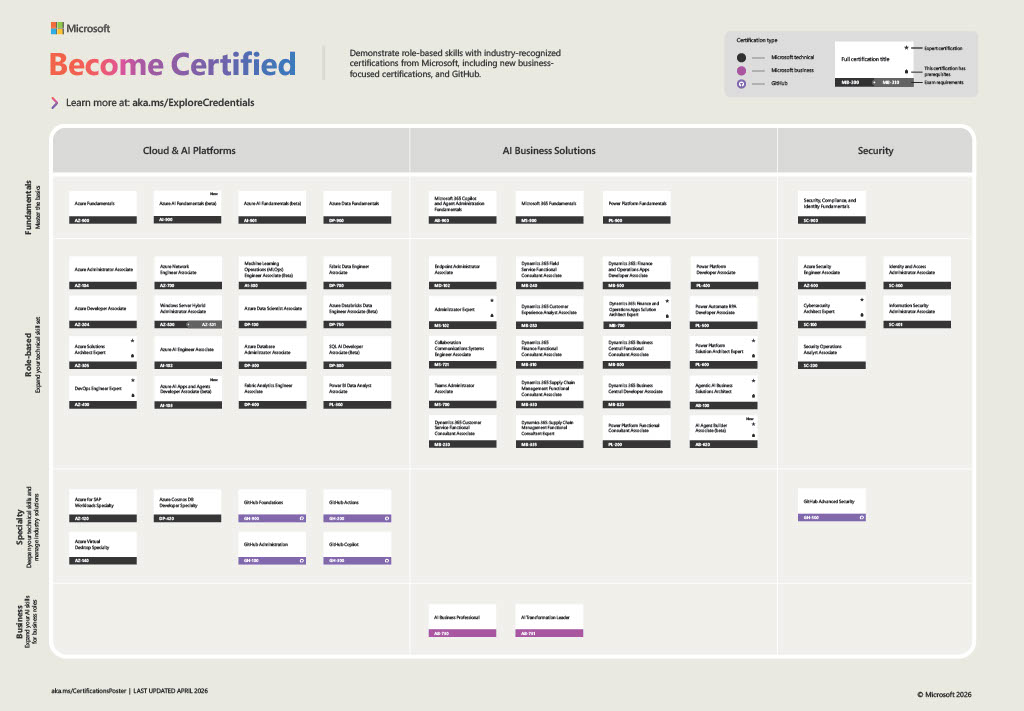Select the AI Business Solutions column header
This screenshot has width=1024, height=711.
click(548, 151)
